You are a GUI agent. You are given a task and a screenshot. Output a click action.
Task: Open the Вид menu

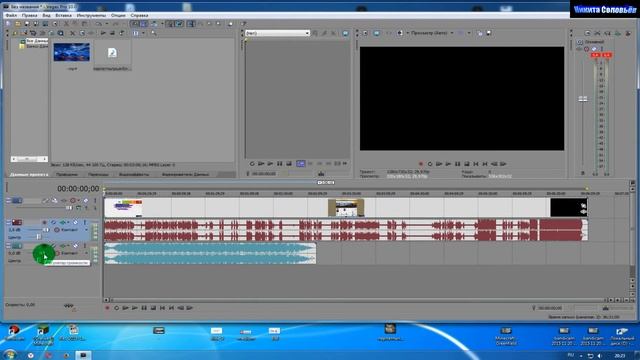click(x=46, y=16)
